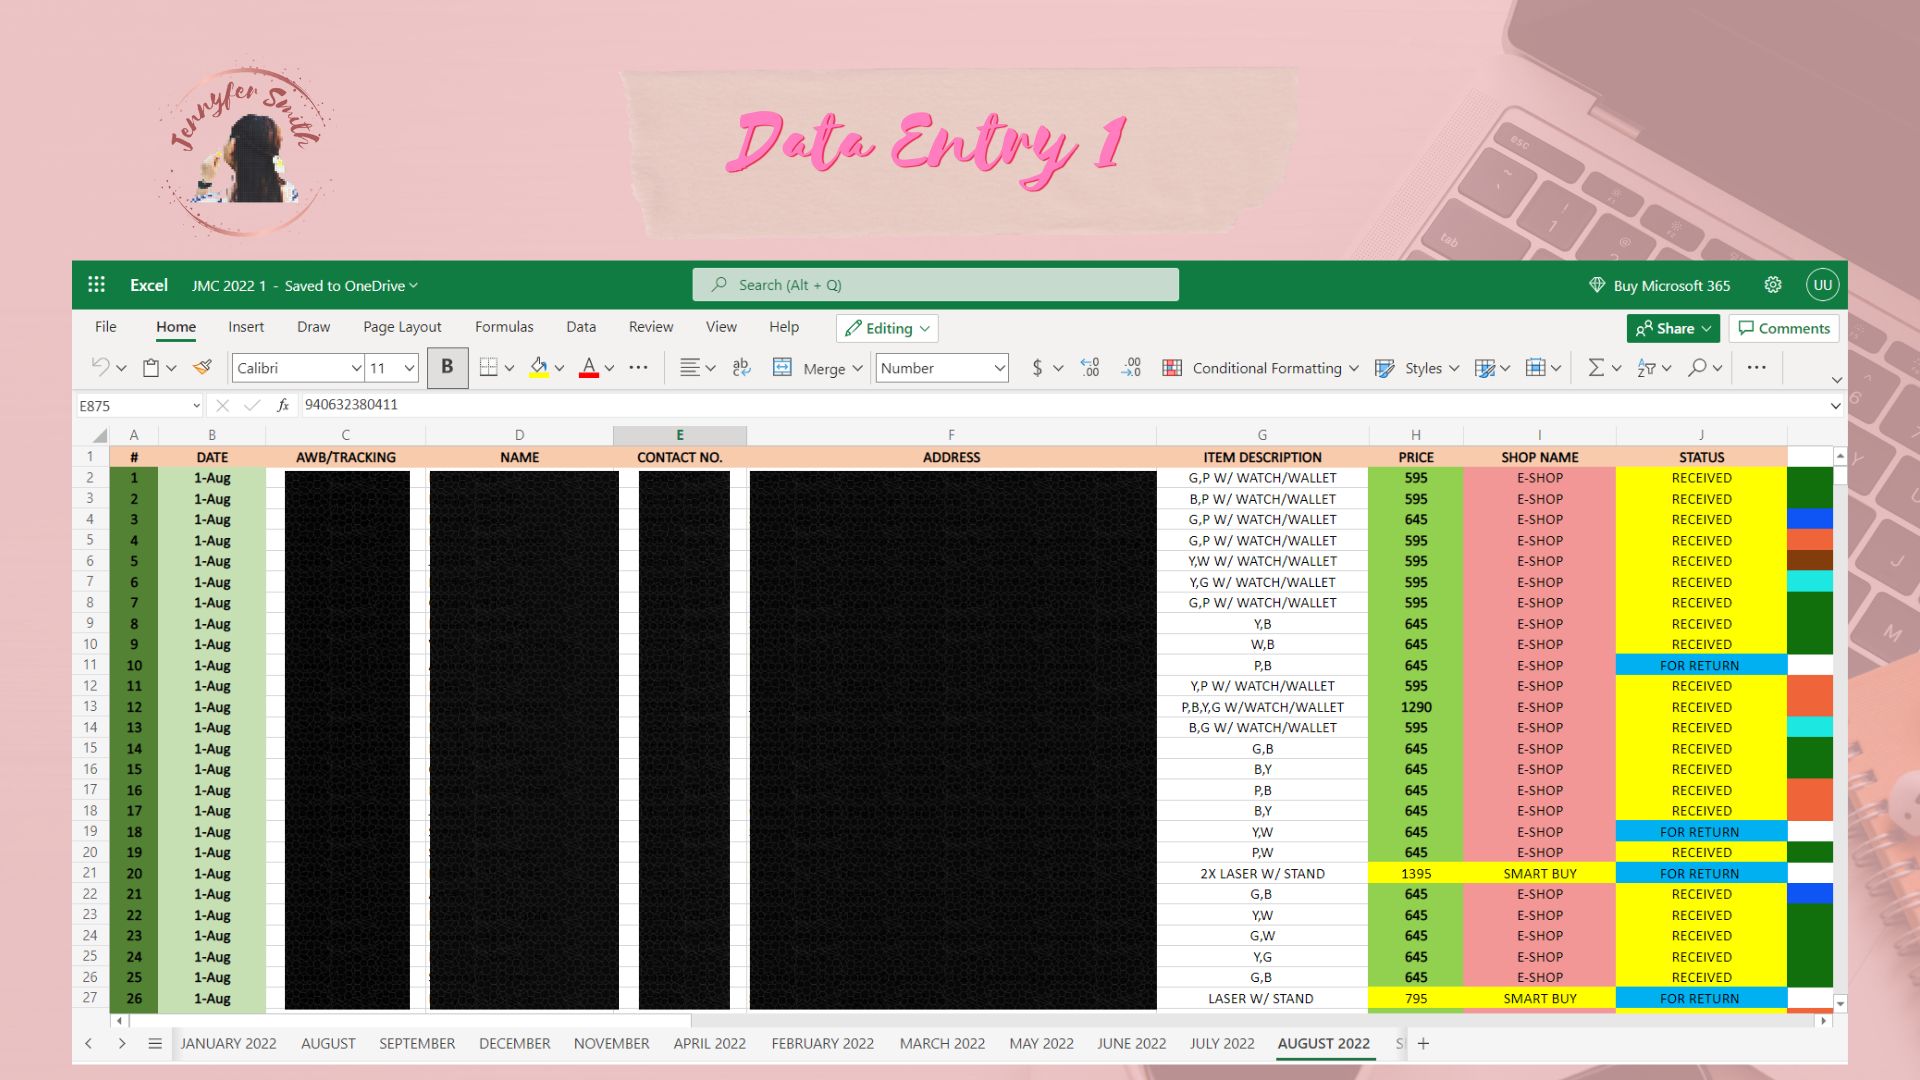
Task: Click the AutoSum sigma icon
Action: pos(1596,367)
